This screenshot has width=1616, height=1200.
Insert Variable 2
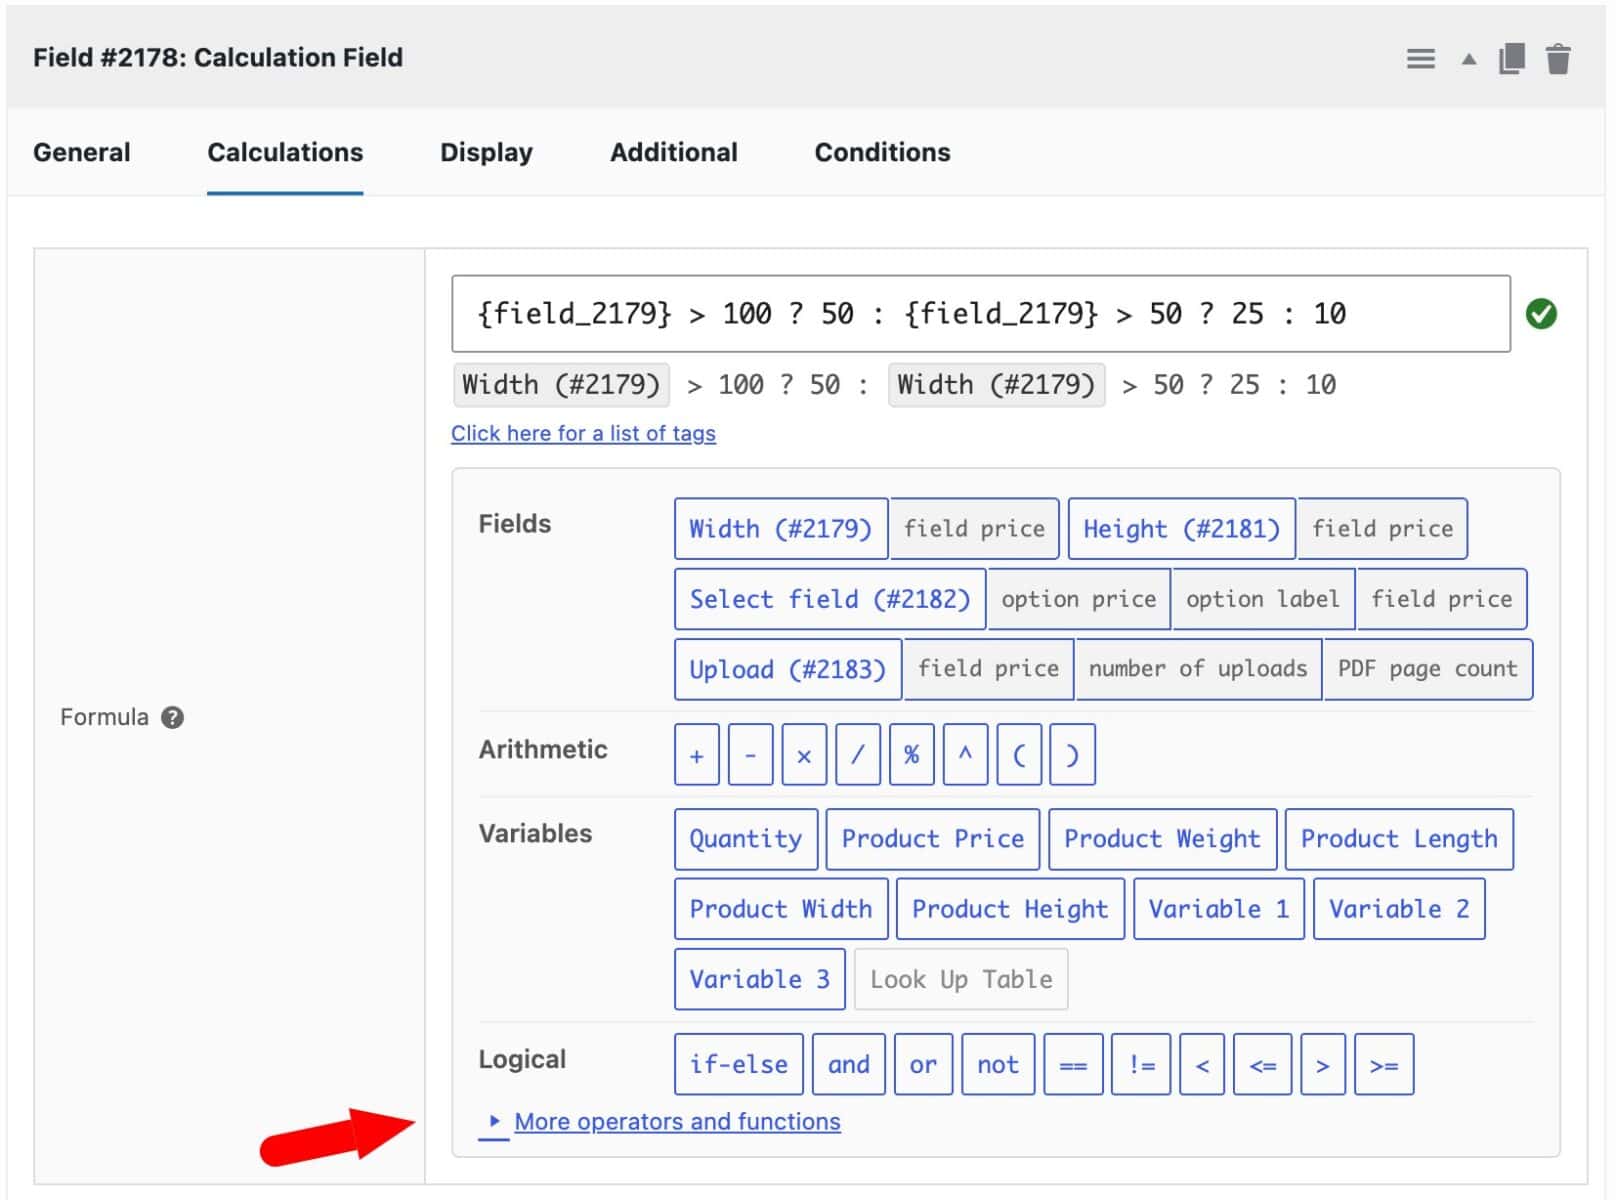pos(1399,909)
